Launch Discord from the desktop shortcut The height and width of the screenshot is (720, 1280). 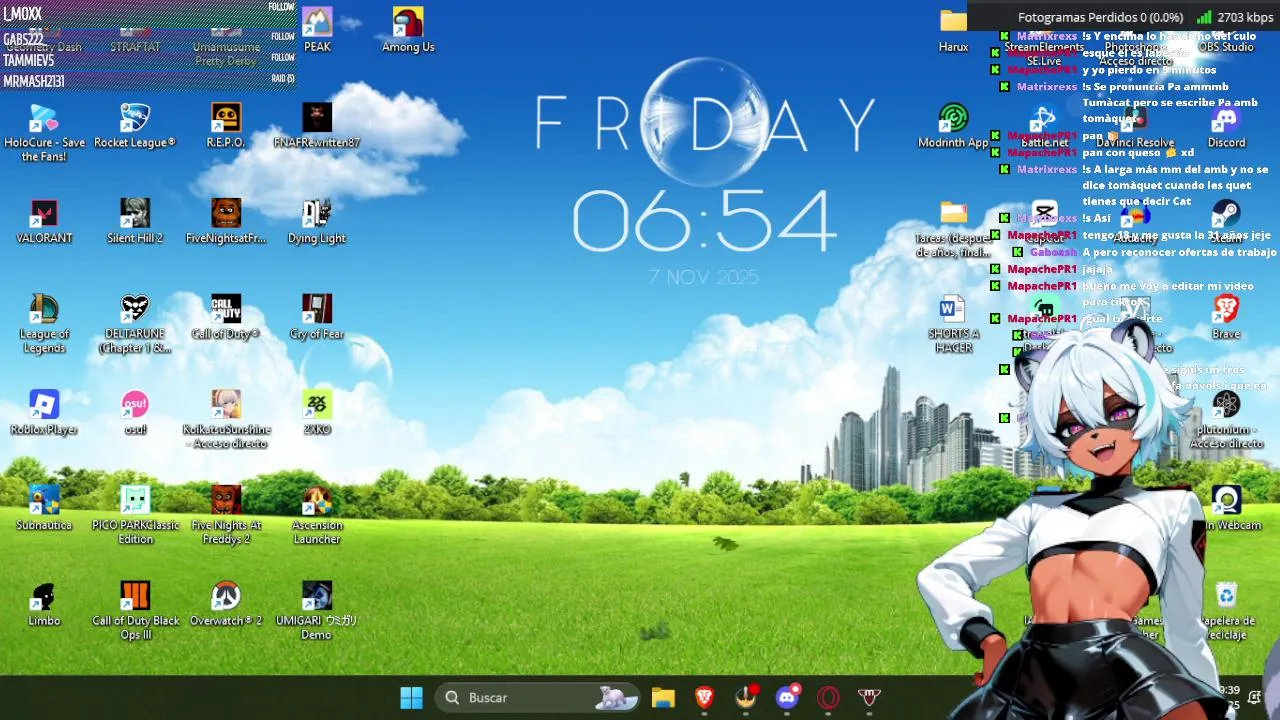pyautogui.click(x=1226, y=126)
